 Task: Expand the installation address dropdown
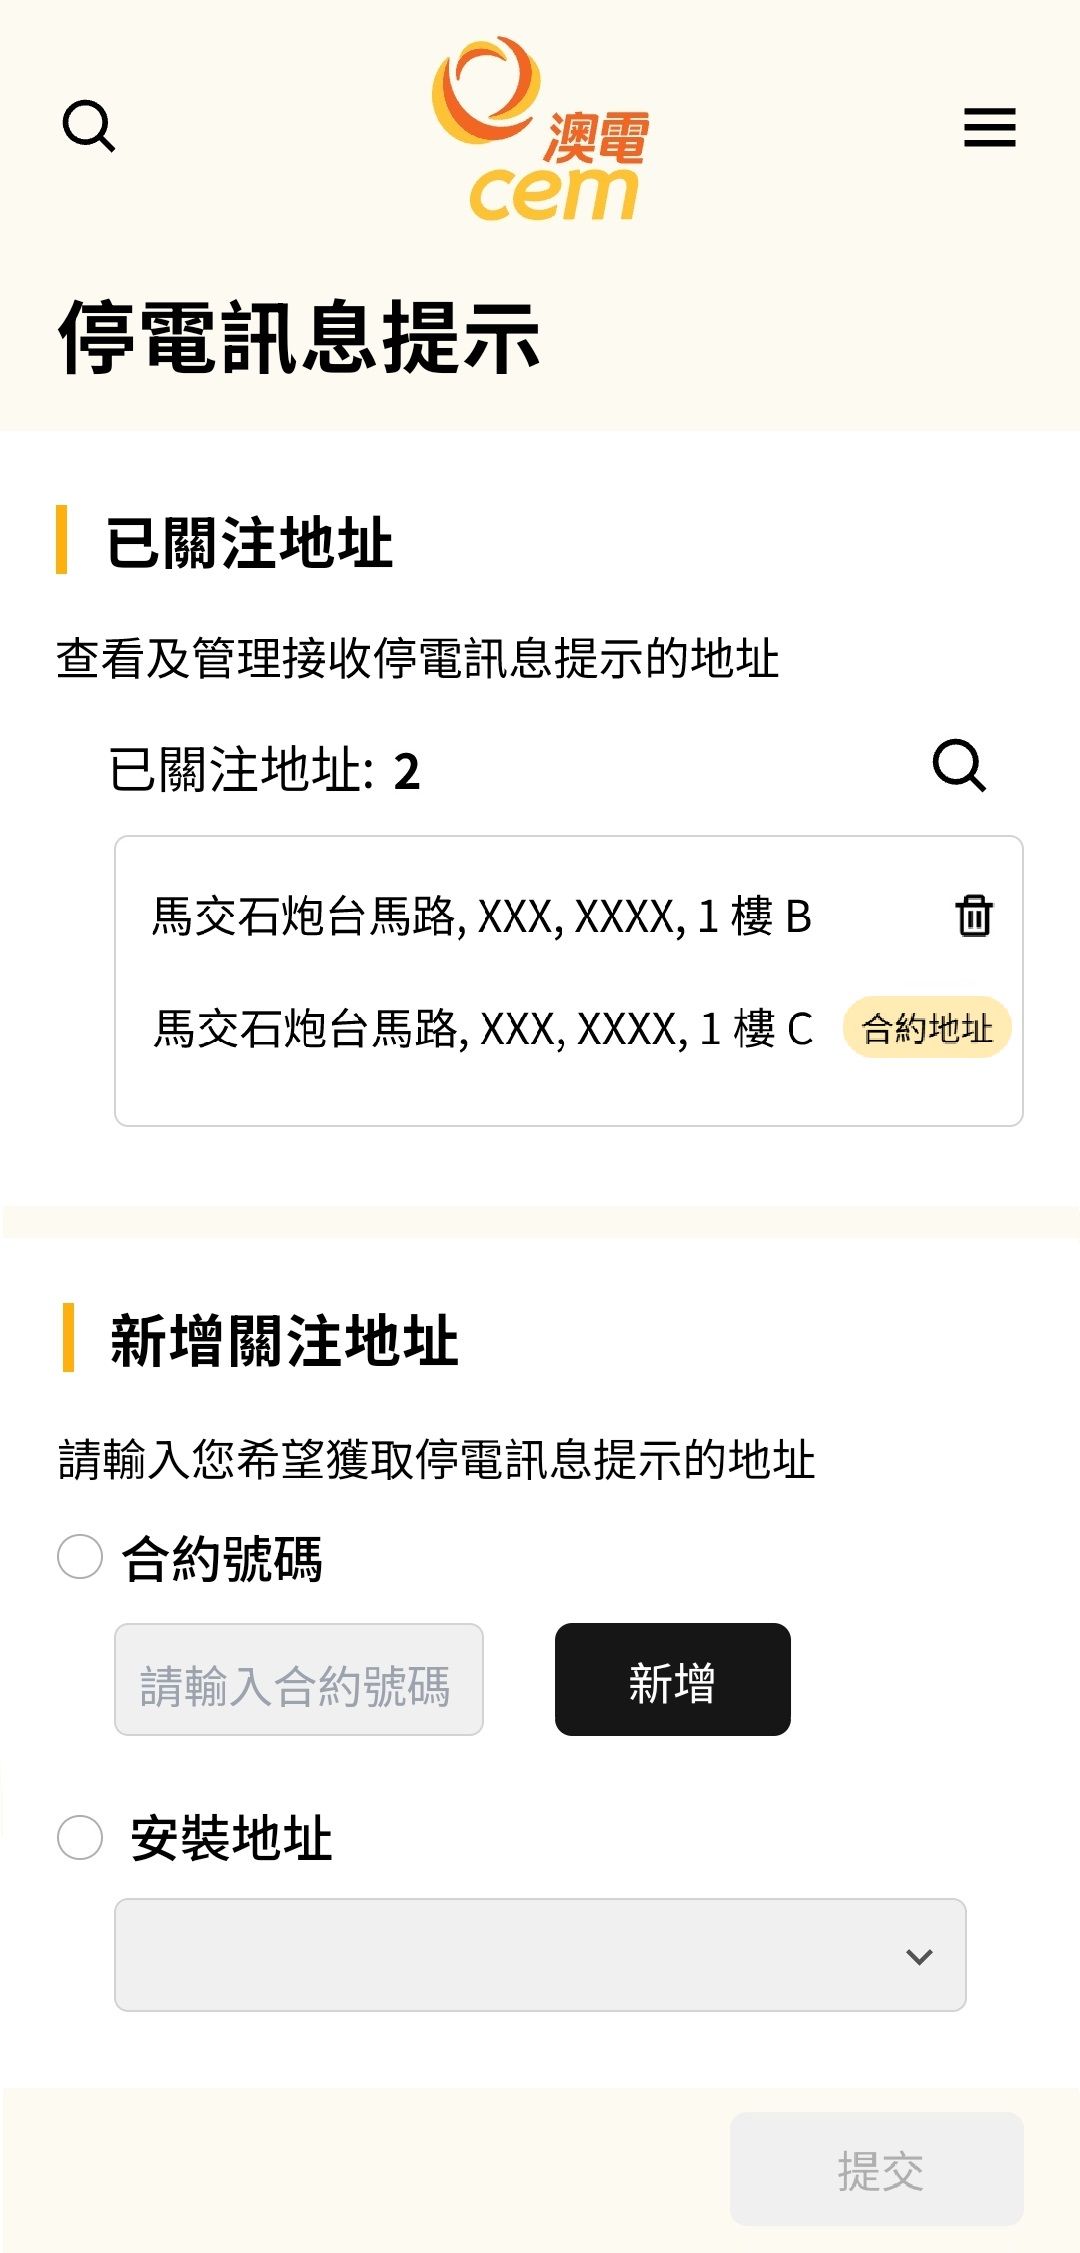click(540, 1955)
